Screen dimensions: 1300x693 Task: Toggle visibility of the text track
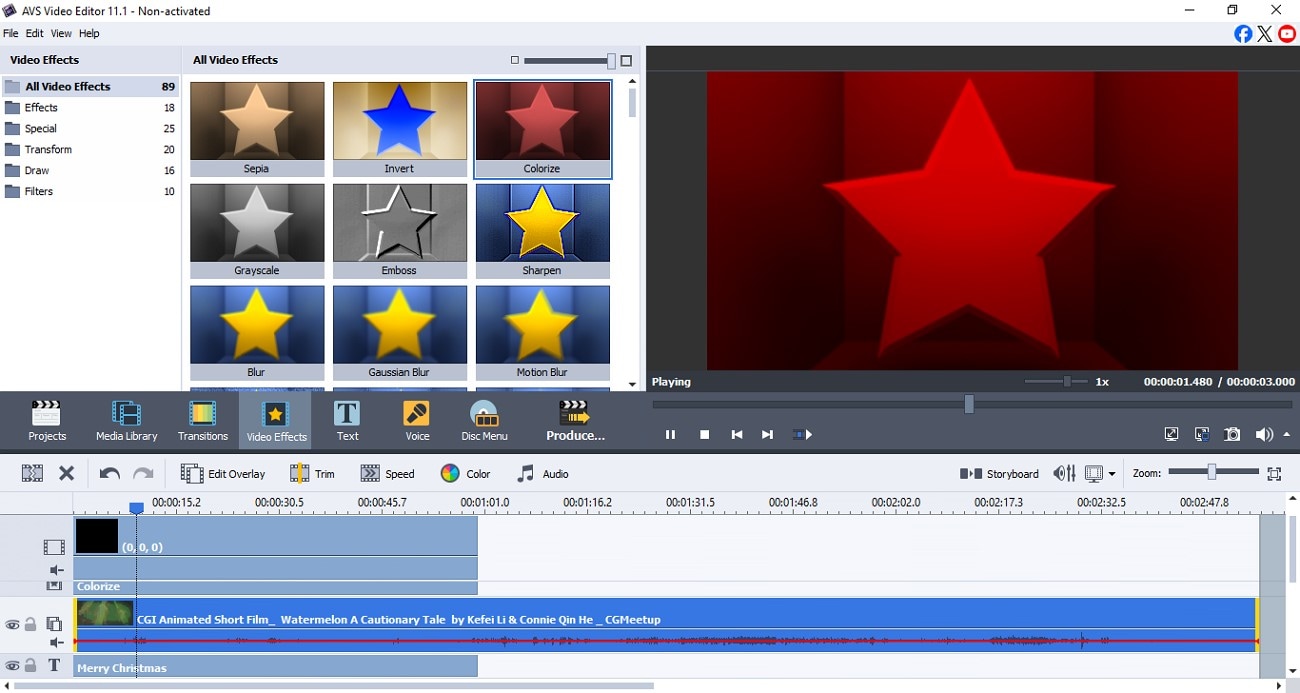pyautogui.click(x=12, y=666)
